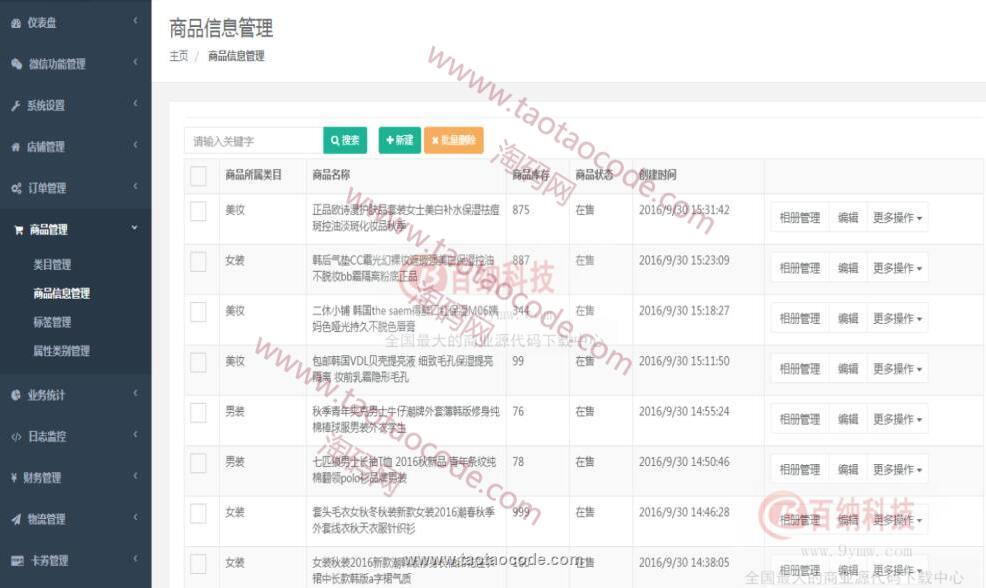
Task: Click the wrench icon for 系统设置
Action: click(16, 106)
